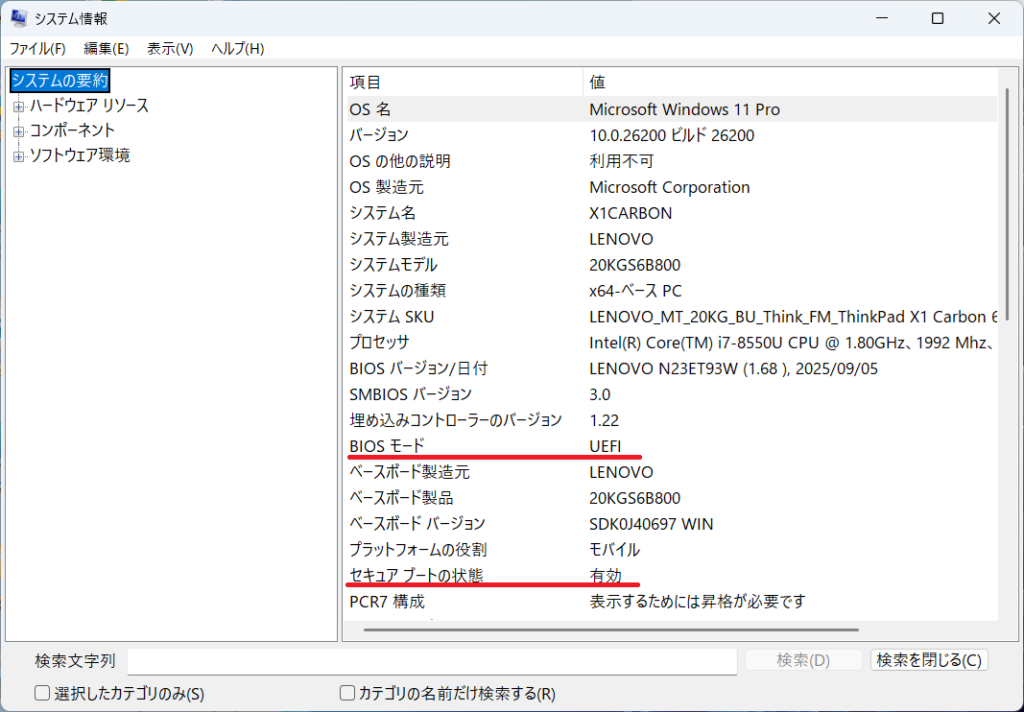
Task: Click in the 検索文字列 input field
Action: (x=432, y=661)
